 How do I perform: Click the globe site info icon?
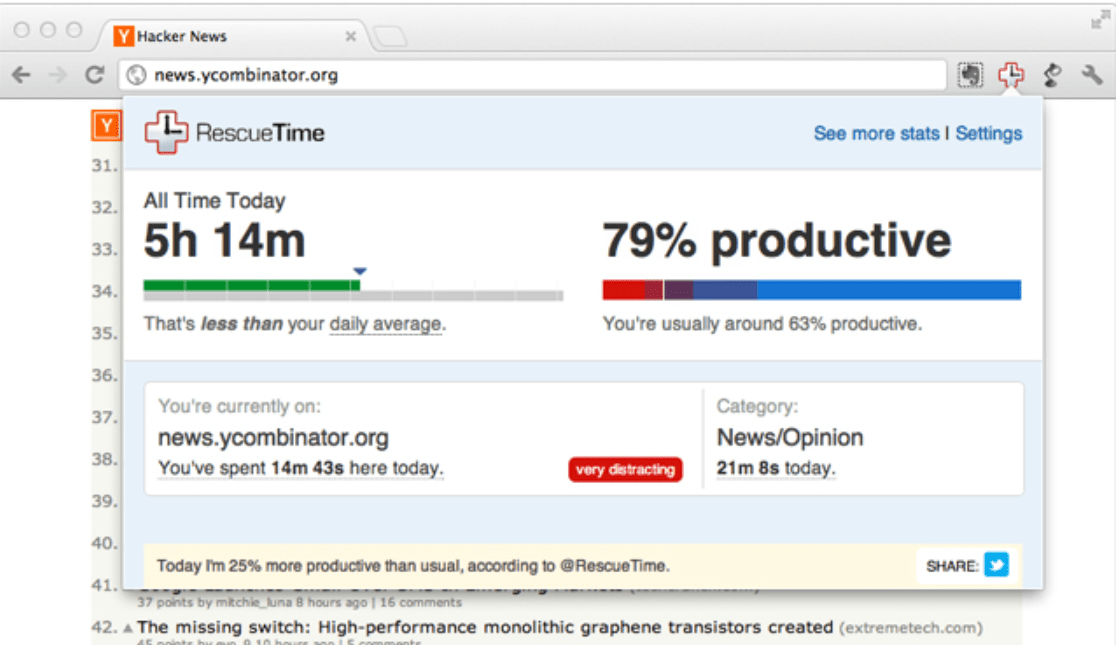click(137, 75)
